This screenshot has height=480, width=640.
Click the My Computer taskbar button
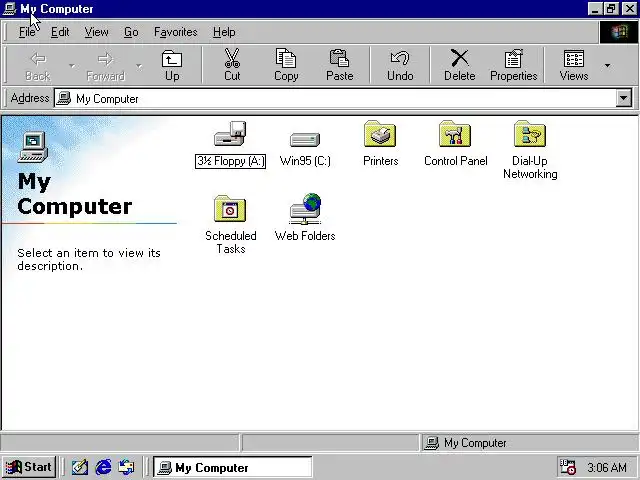233,467
